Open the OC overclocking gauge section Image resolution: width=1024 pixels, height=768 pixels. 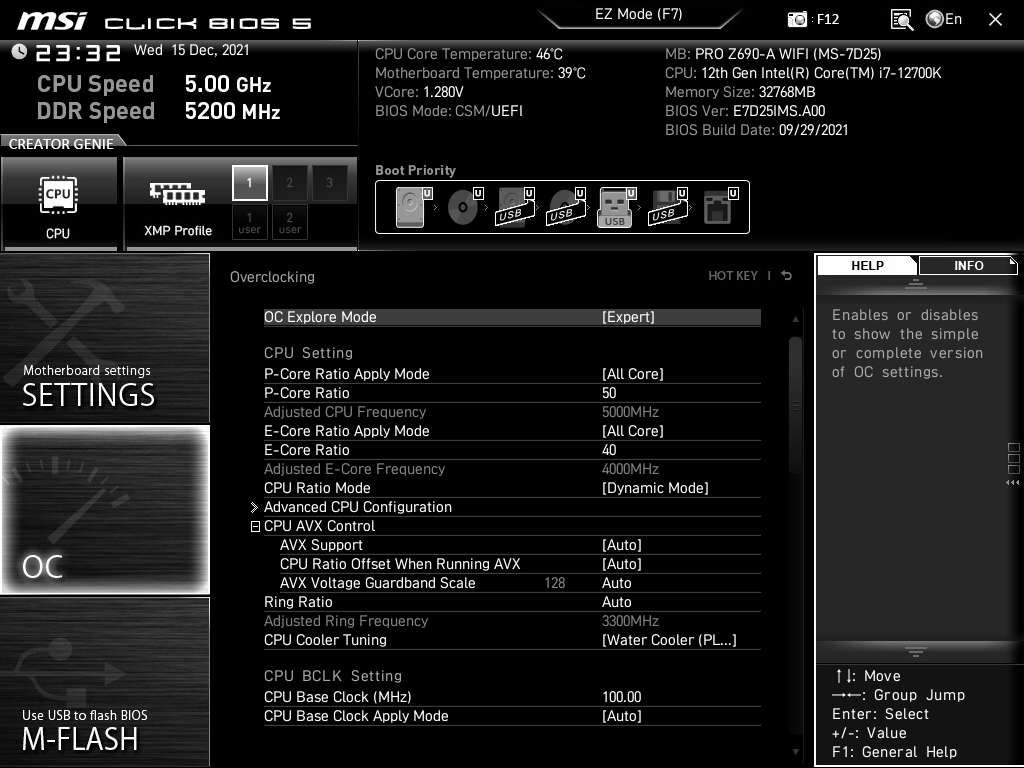click(x=104, y=510)
